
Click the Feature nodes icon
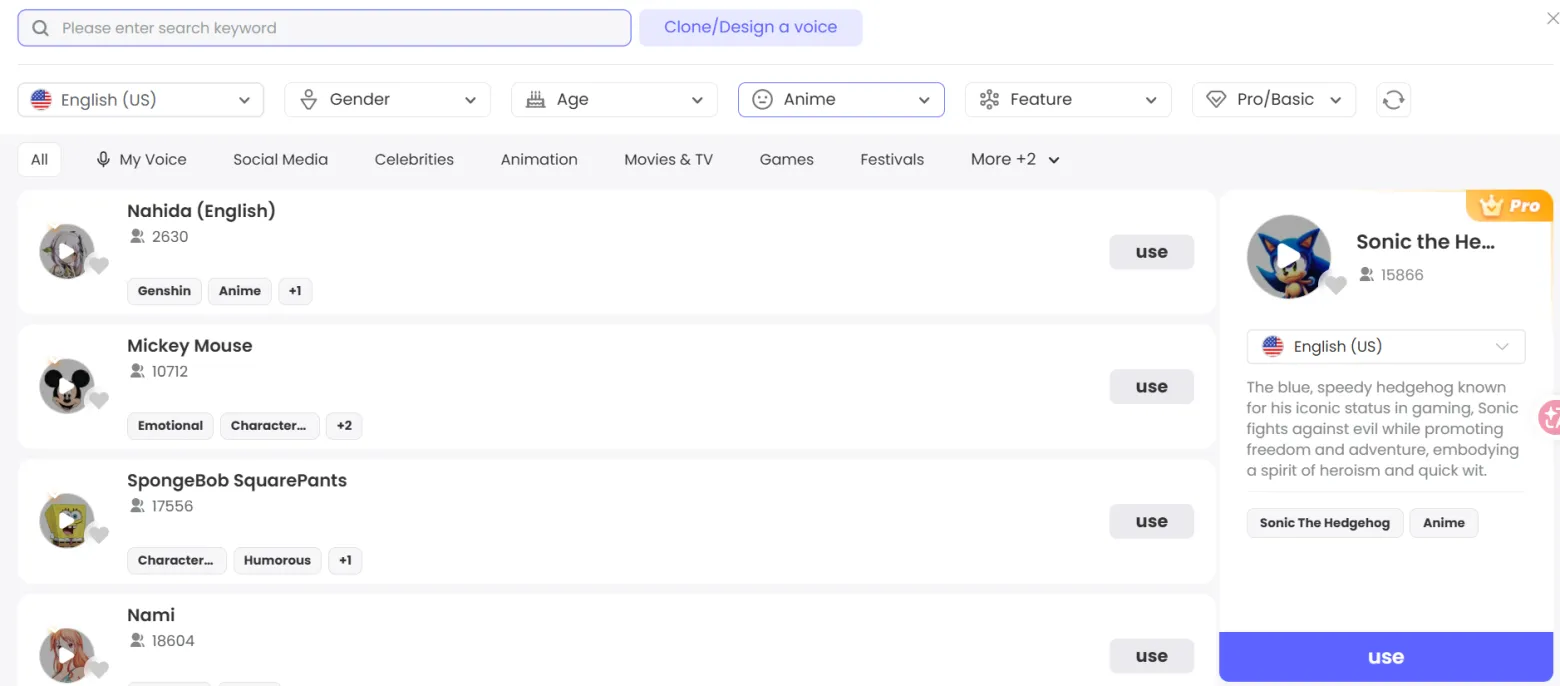(989, 99)
